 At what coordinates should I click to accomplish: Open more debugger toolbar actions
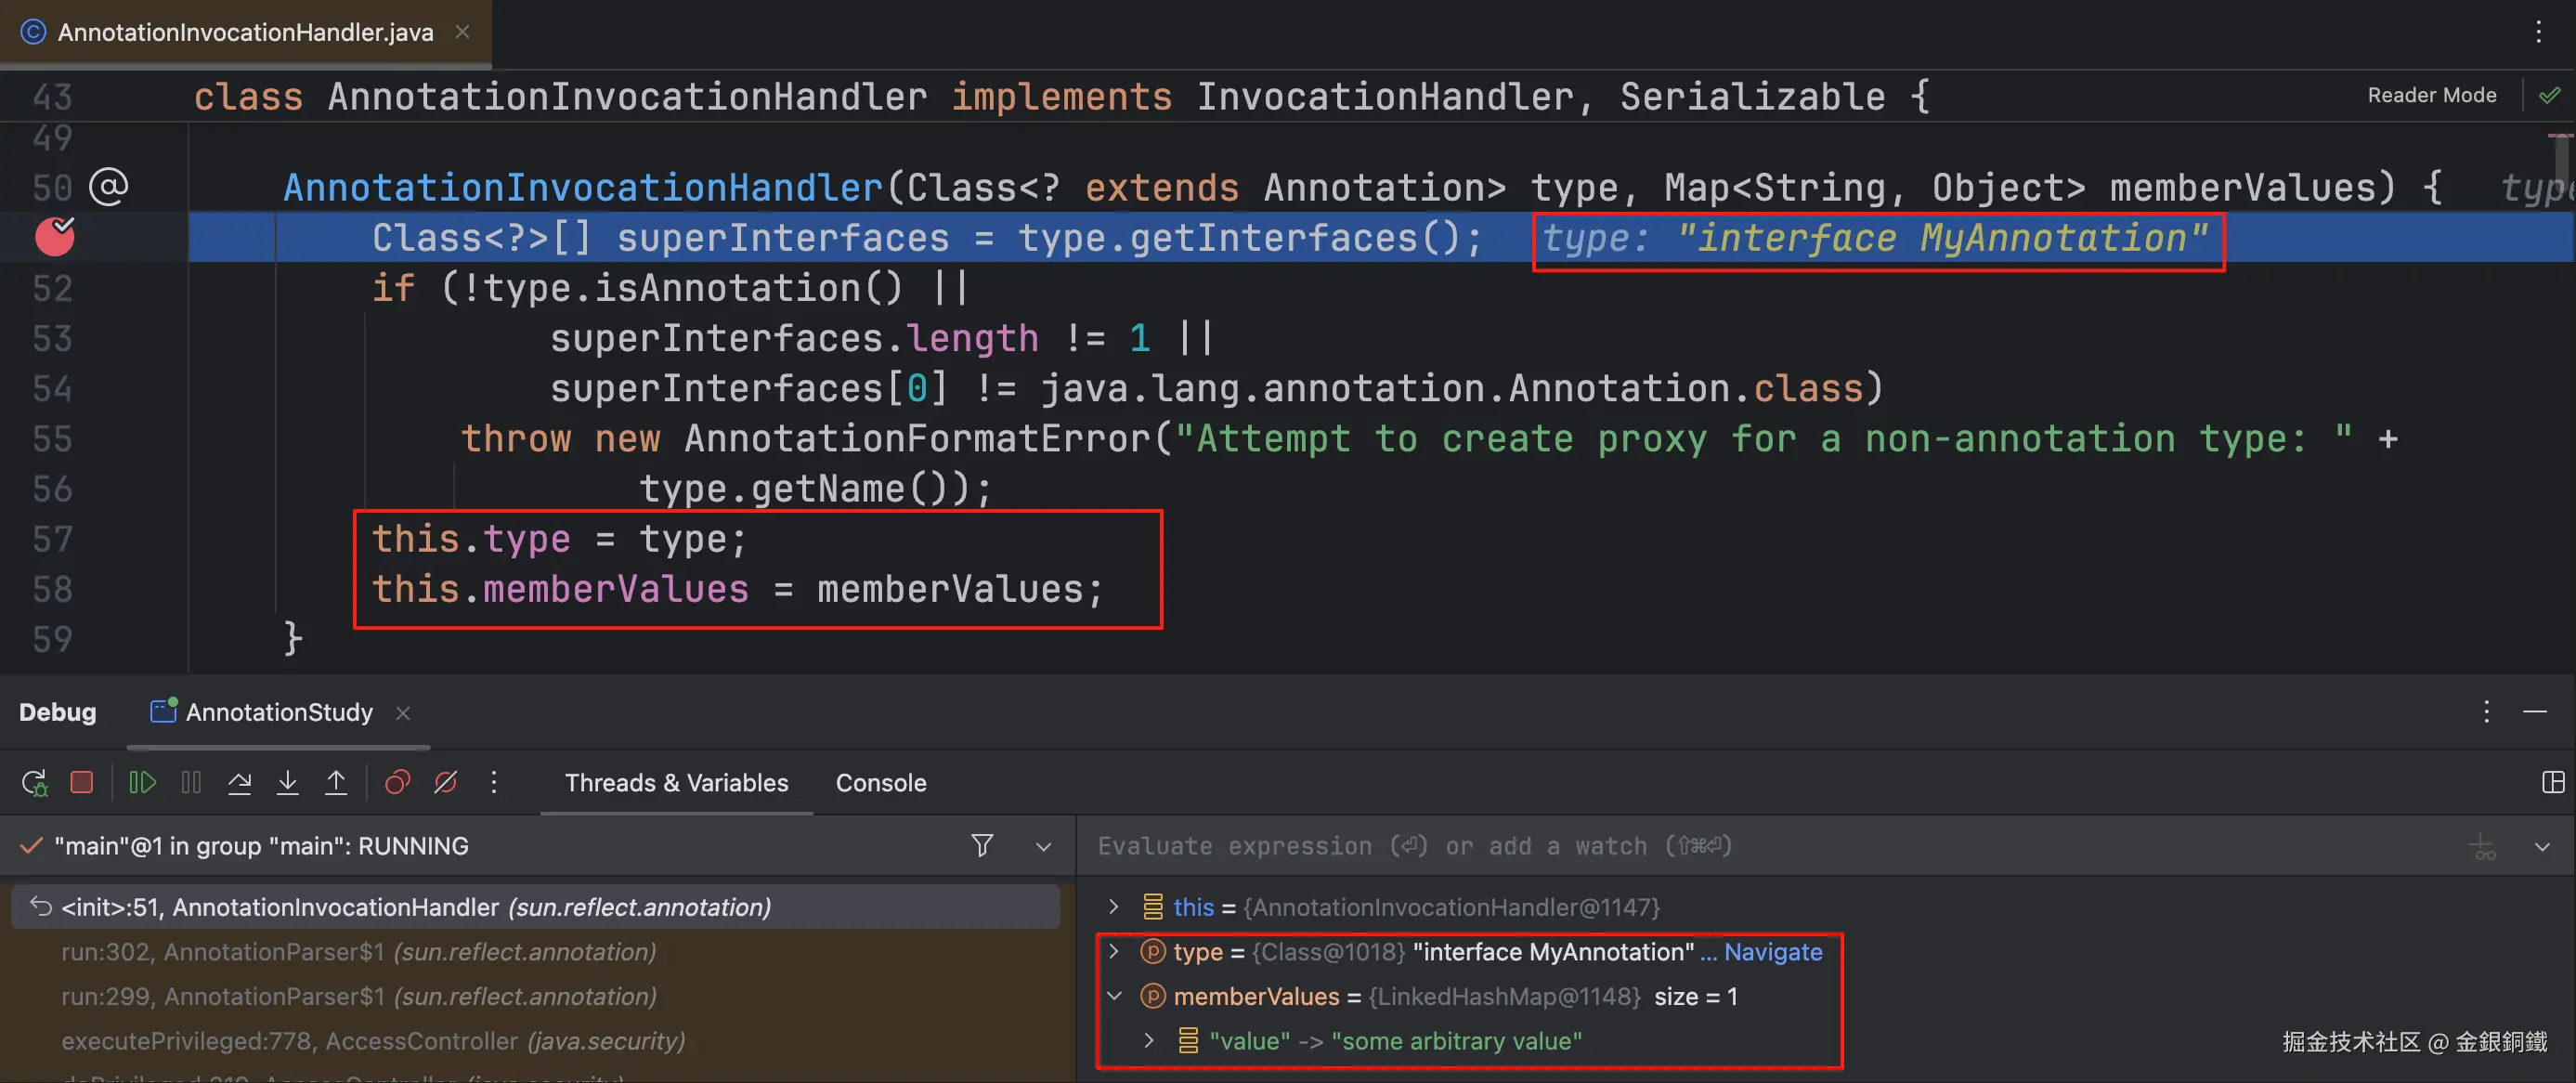click(494, 783)
